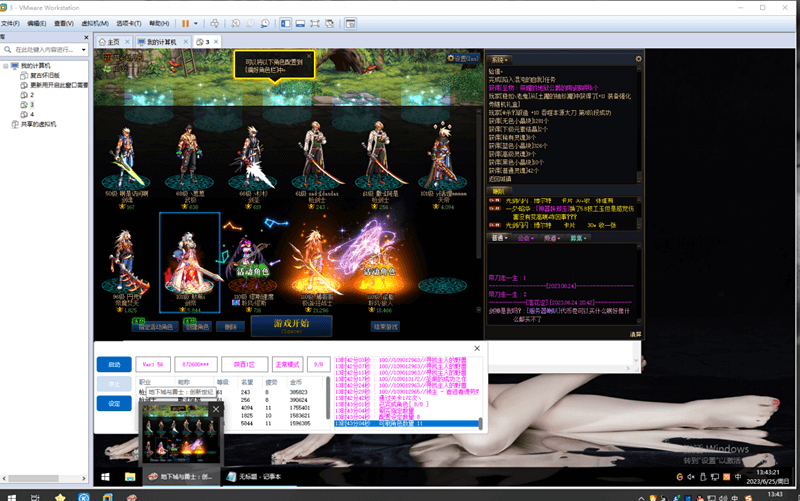Screen dimensions: 800x501
Task: Select the flaming character with 21,296 fame
Action: point(316,268)
